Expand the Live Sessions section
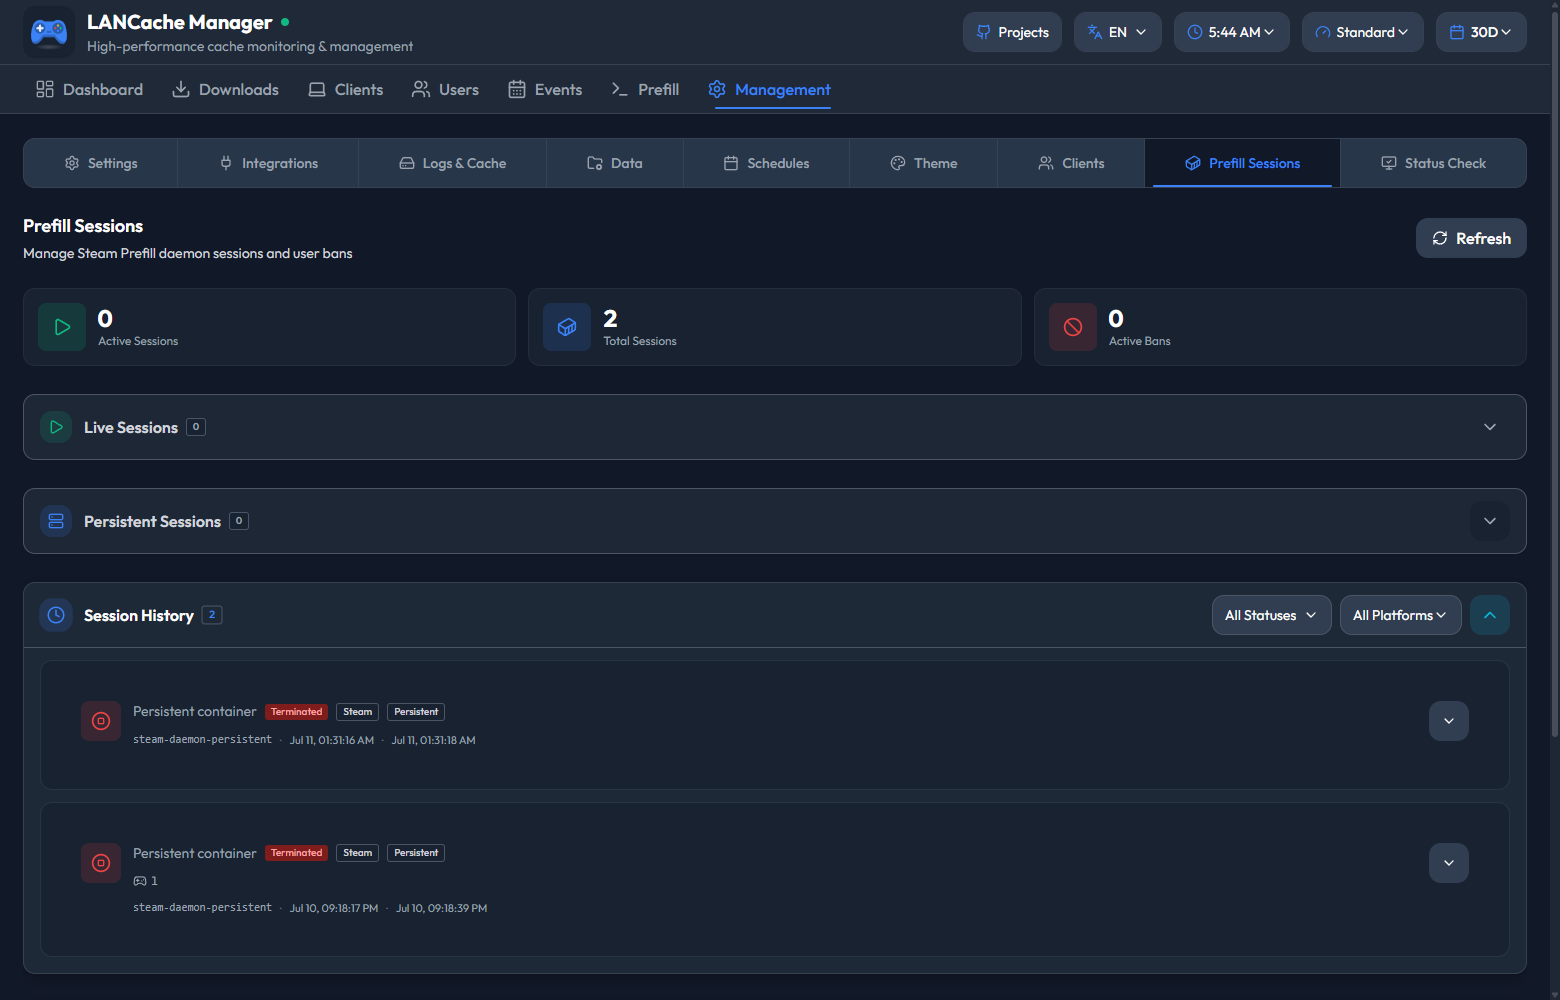 1490,427
